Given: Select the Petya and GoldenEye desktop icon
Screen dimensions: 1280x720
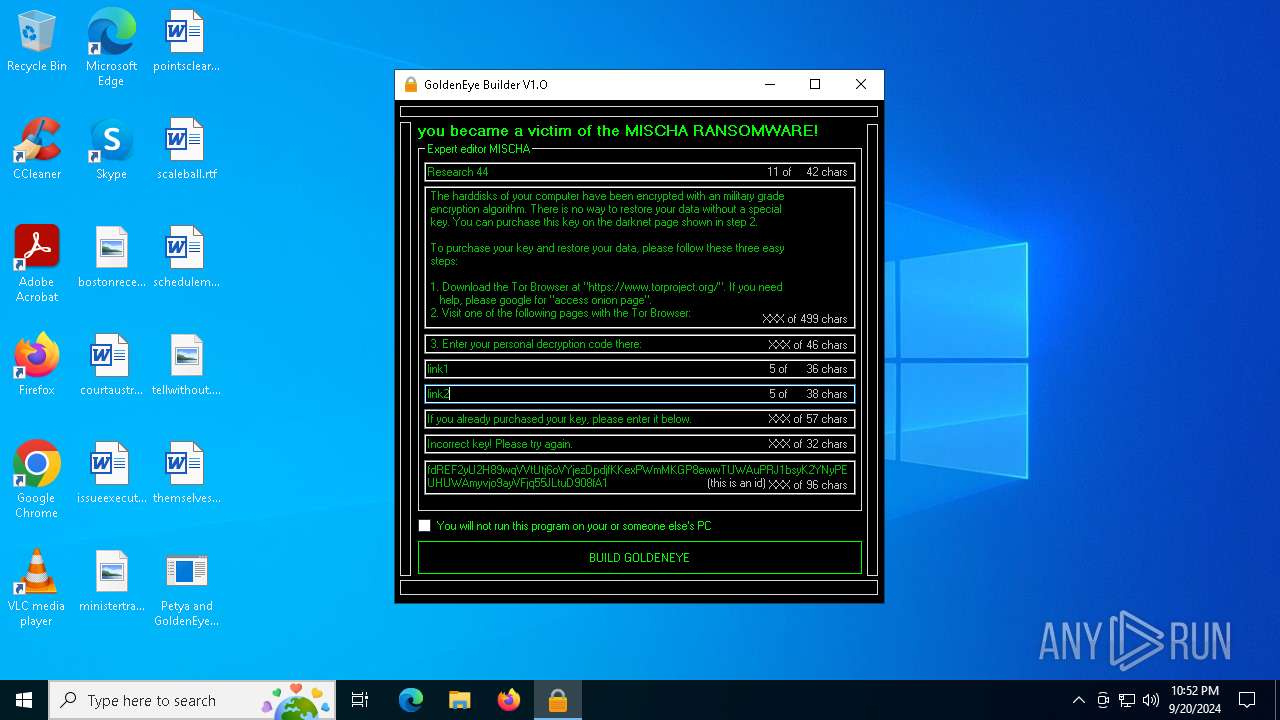Looking at the screenshot, I should click(x=186, y=589).
